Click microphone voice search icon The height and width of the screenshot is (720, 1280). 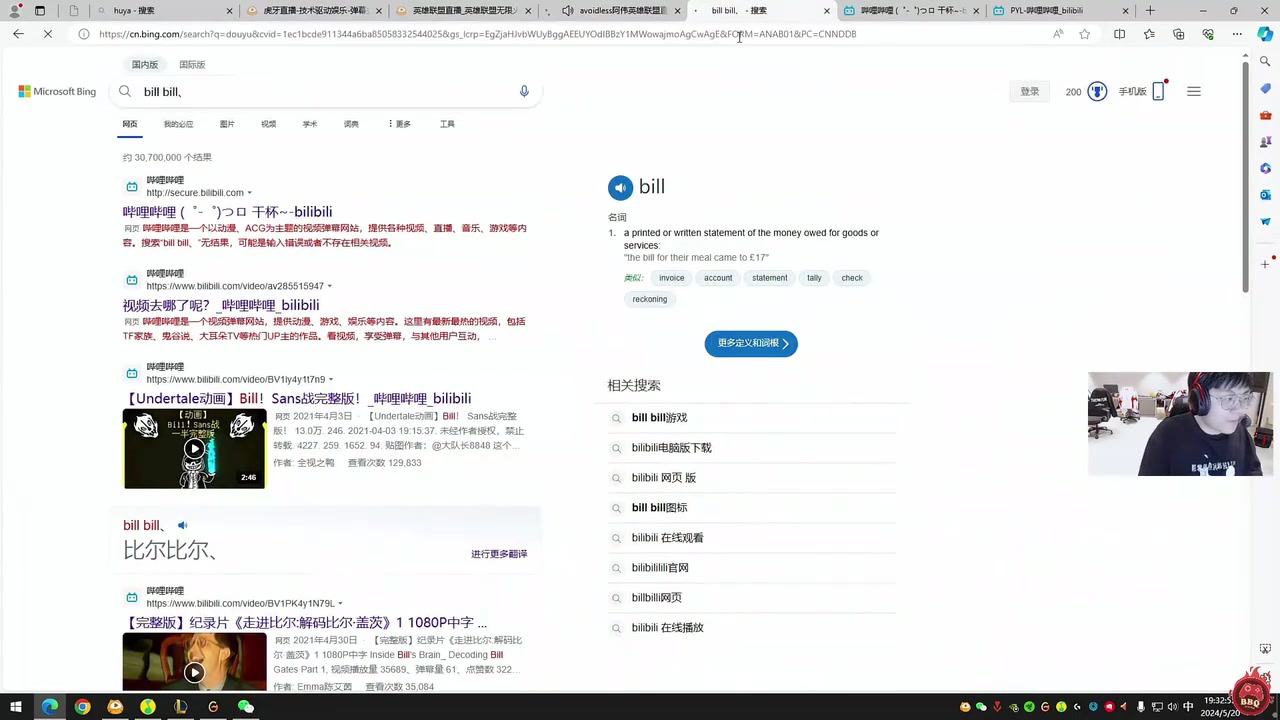[x=524, y=91]
